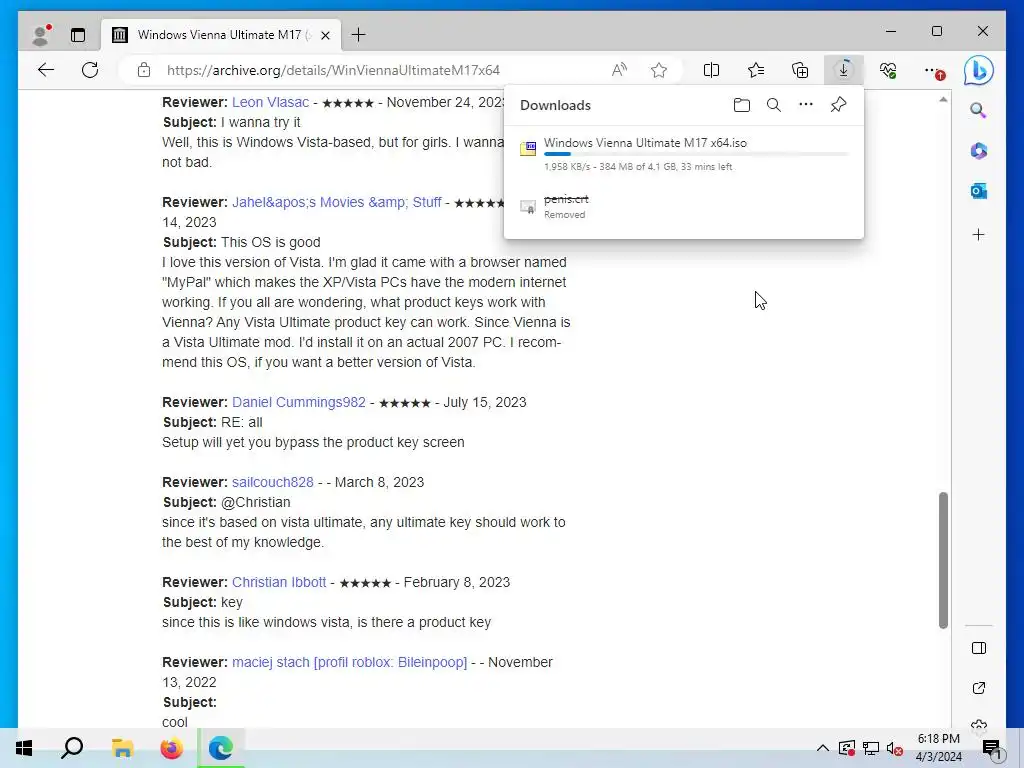The height and width of the screenshot is (768, 1024).
Task: Open reviewer Christian Ibbott link
Action: point(279,582)
